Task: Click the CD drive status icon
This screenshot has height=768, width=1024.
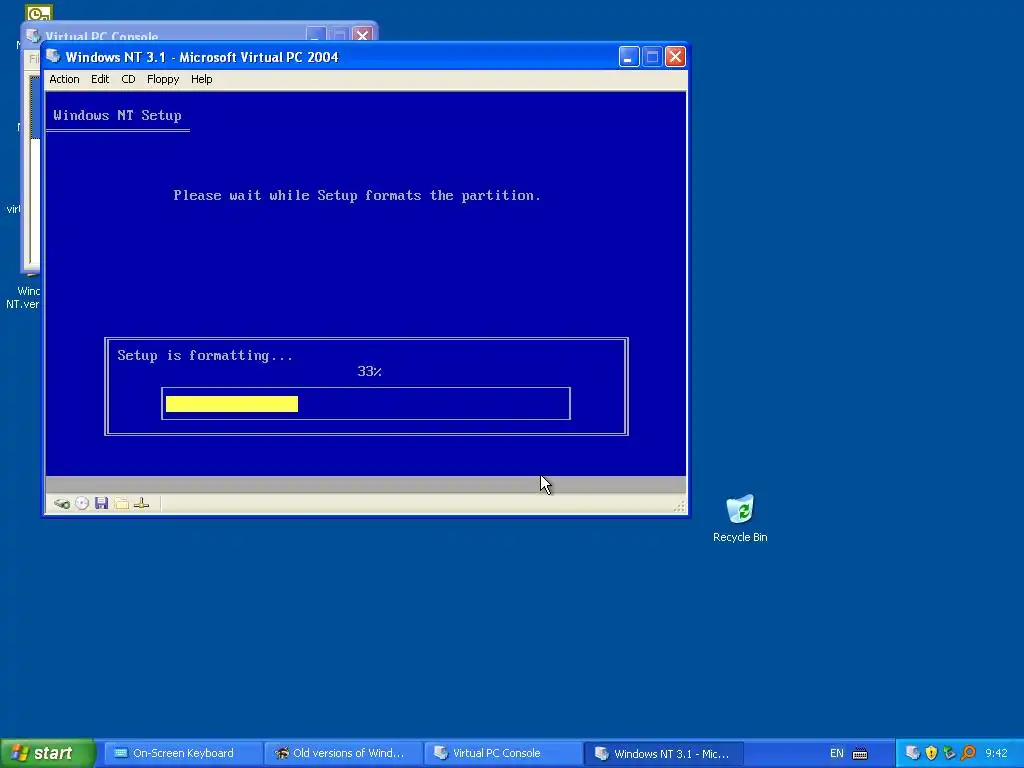Action: [82, 504]
